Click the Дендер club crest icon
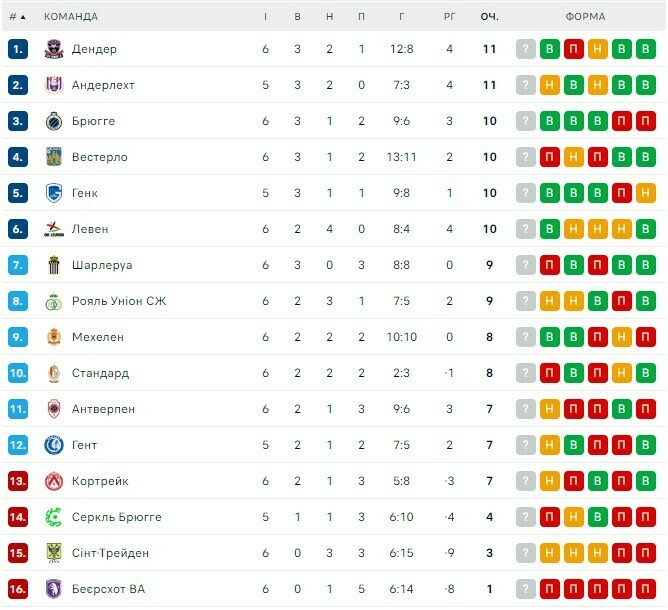 [x=54, y=49]
